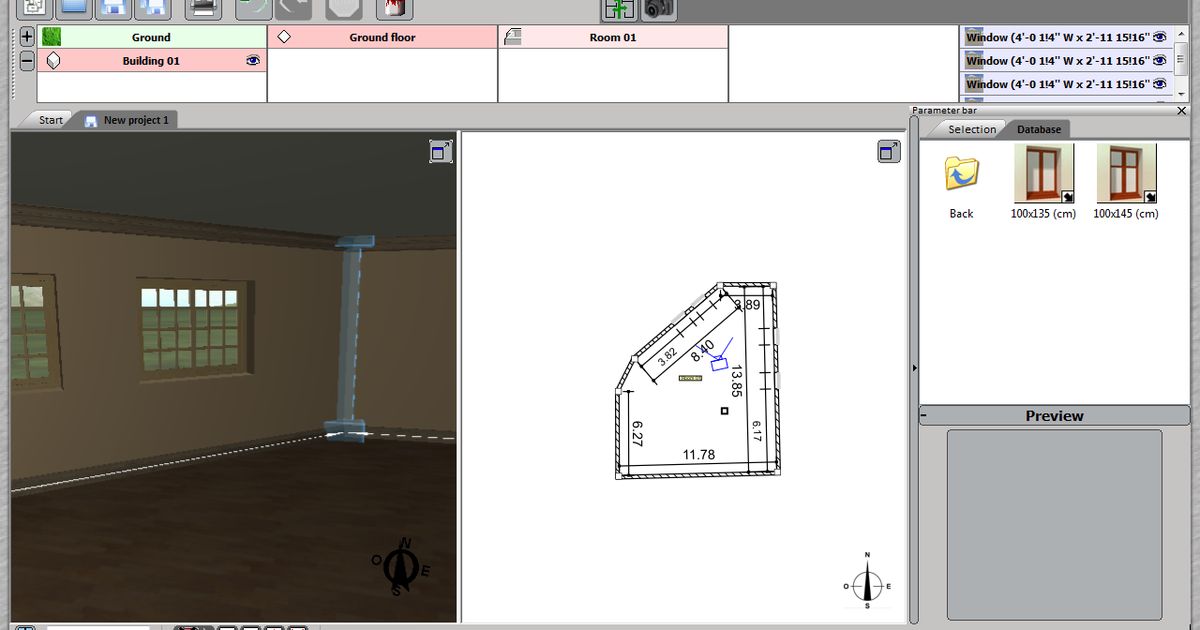Toggle eye icon on the third Window row
Screen dimensions: 1200x630
click(x=1160, y=85)
